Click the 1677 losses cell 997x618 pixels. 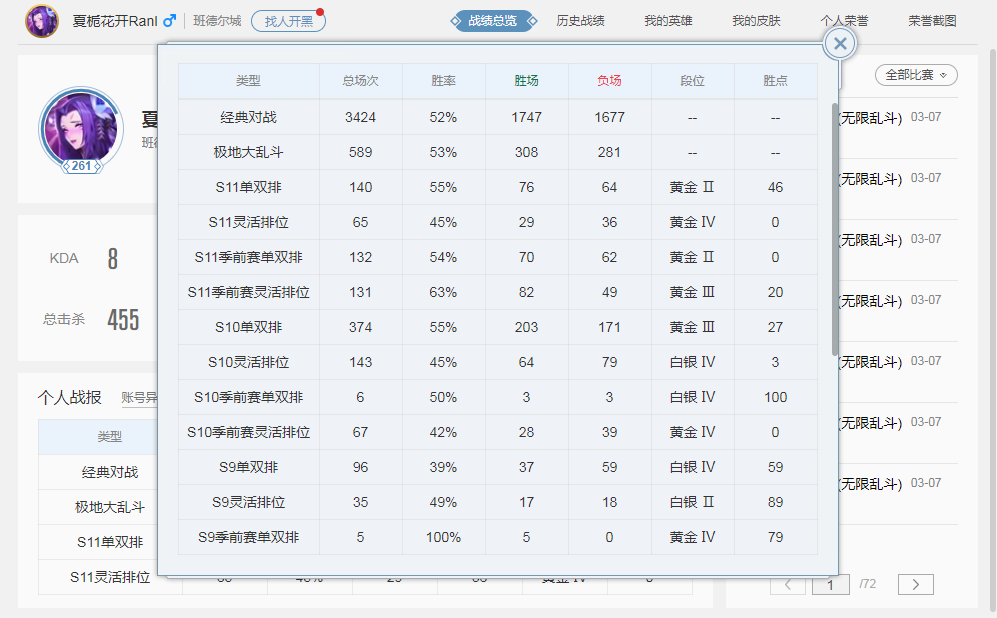pyautogui.click(x=609, y=117)
